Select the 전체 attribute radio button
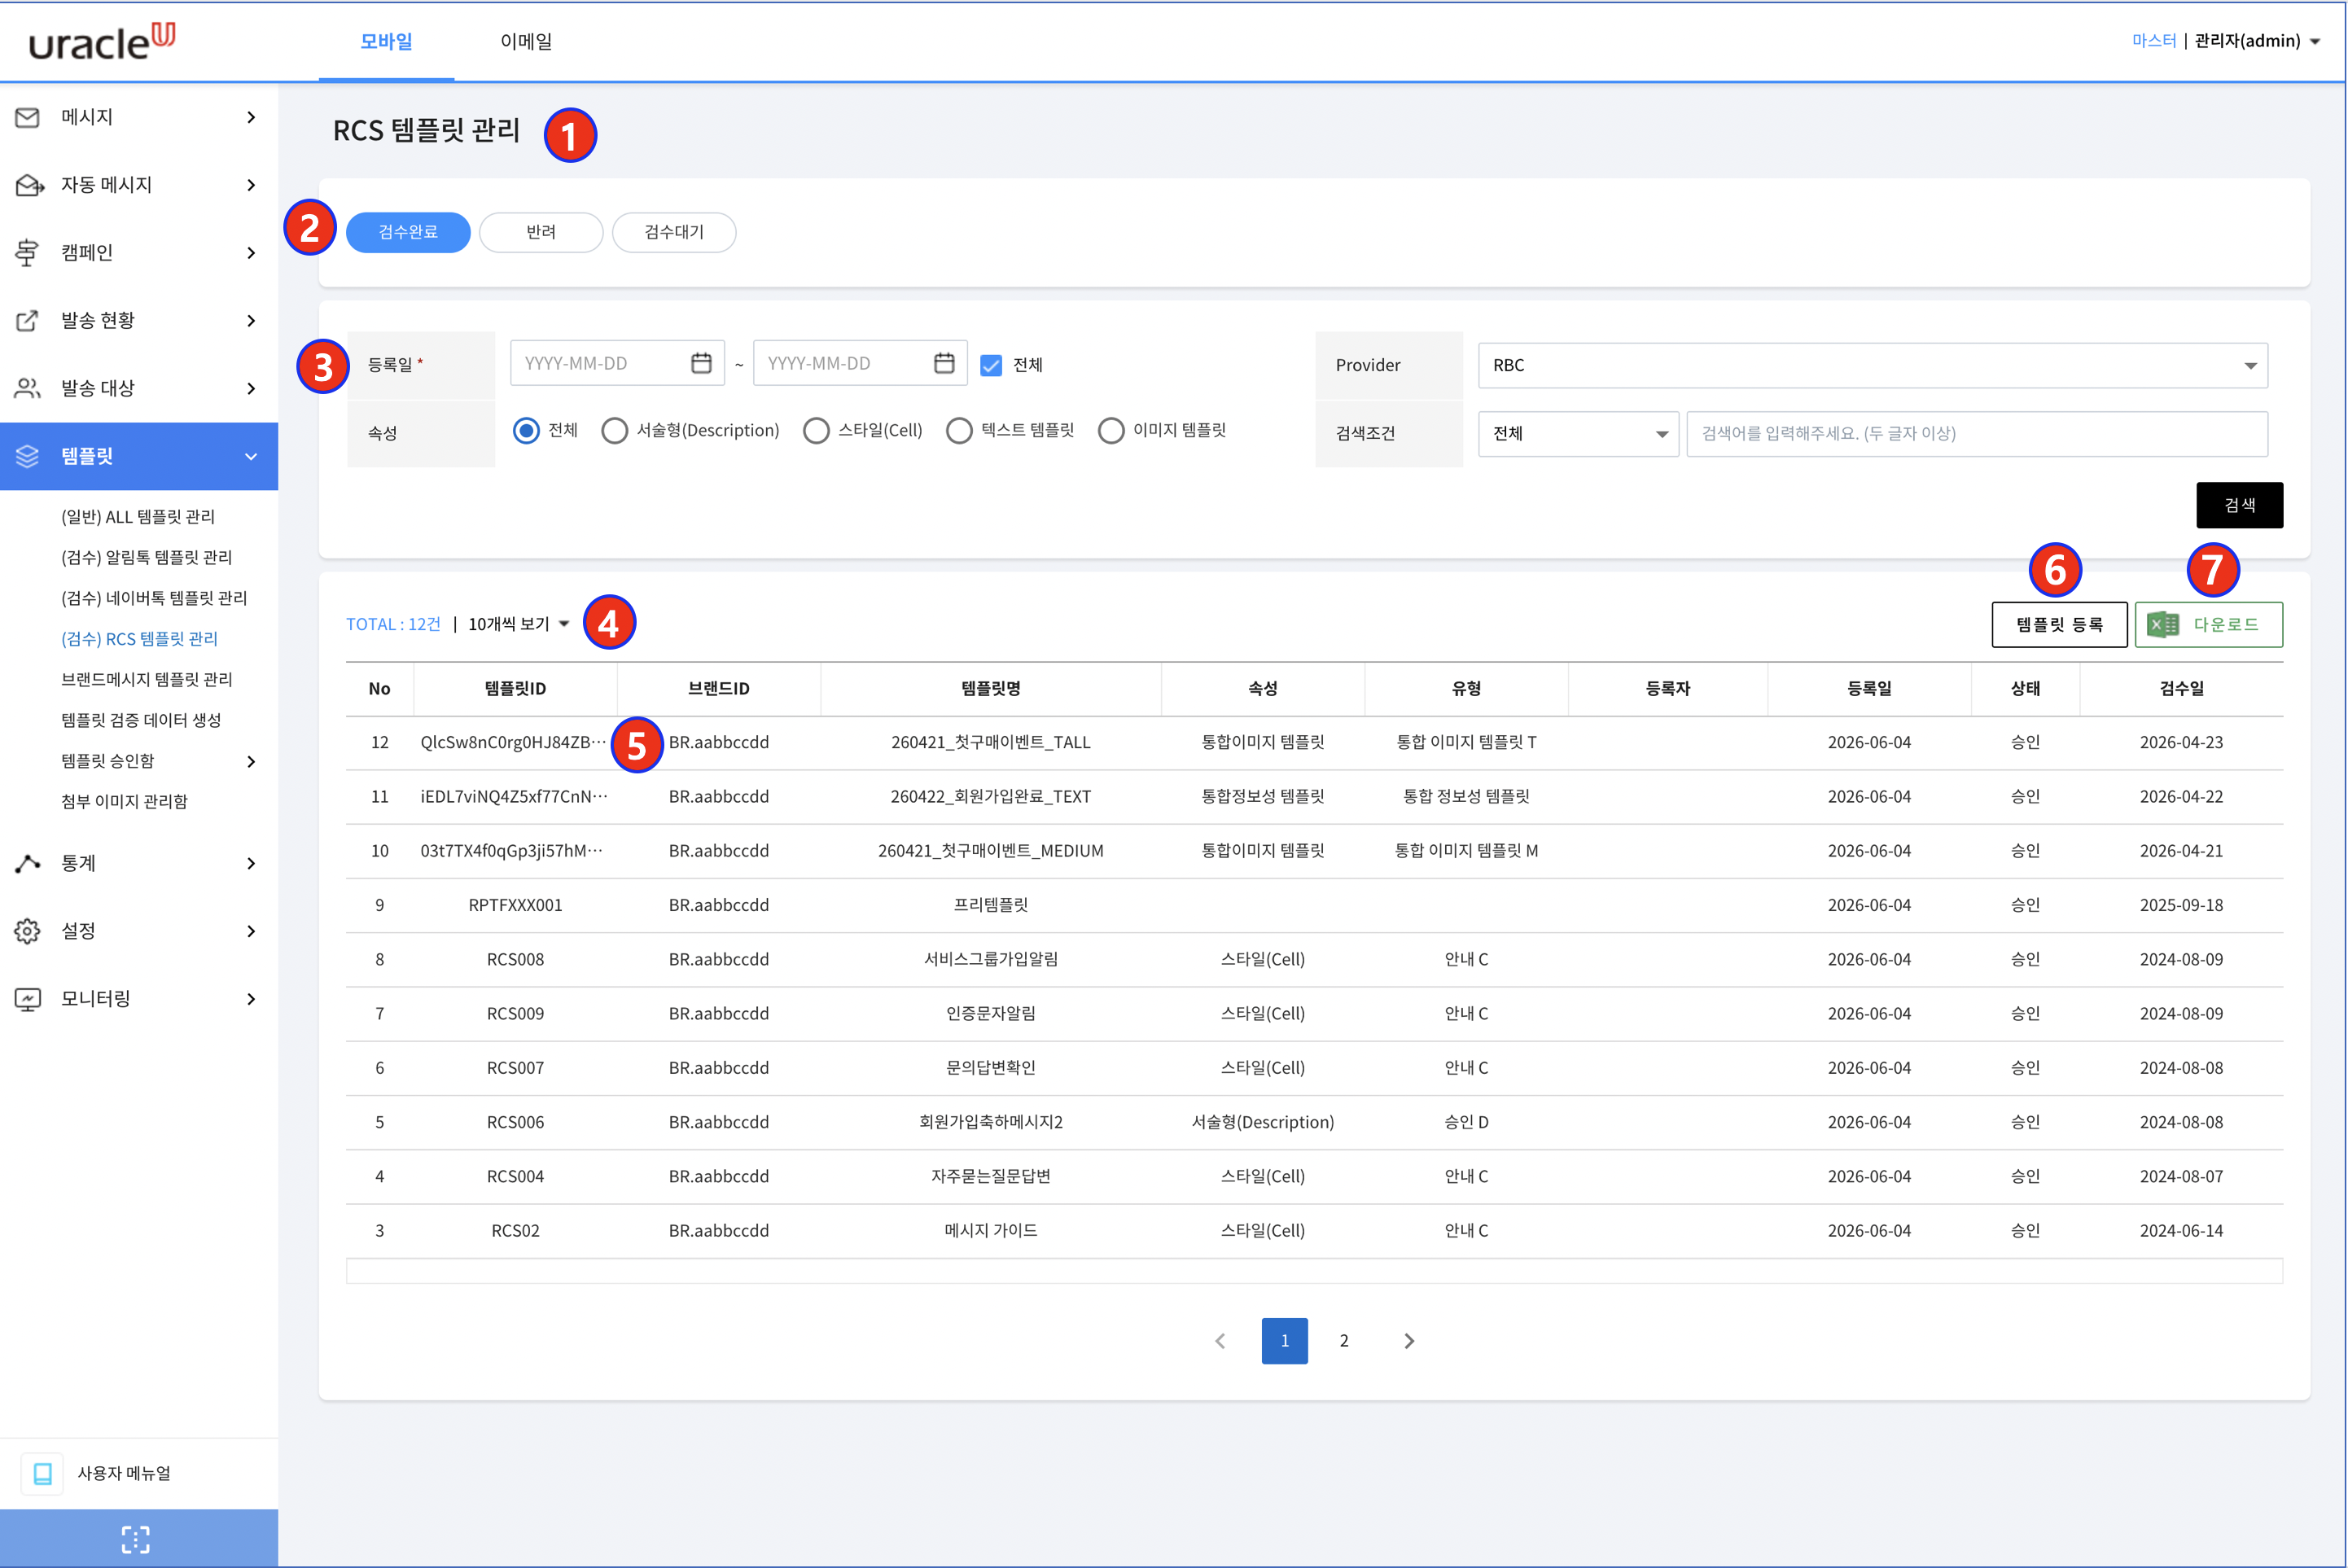The image size is (2348, 1568). click(x=526, y=431)
